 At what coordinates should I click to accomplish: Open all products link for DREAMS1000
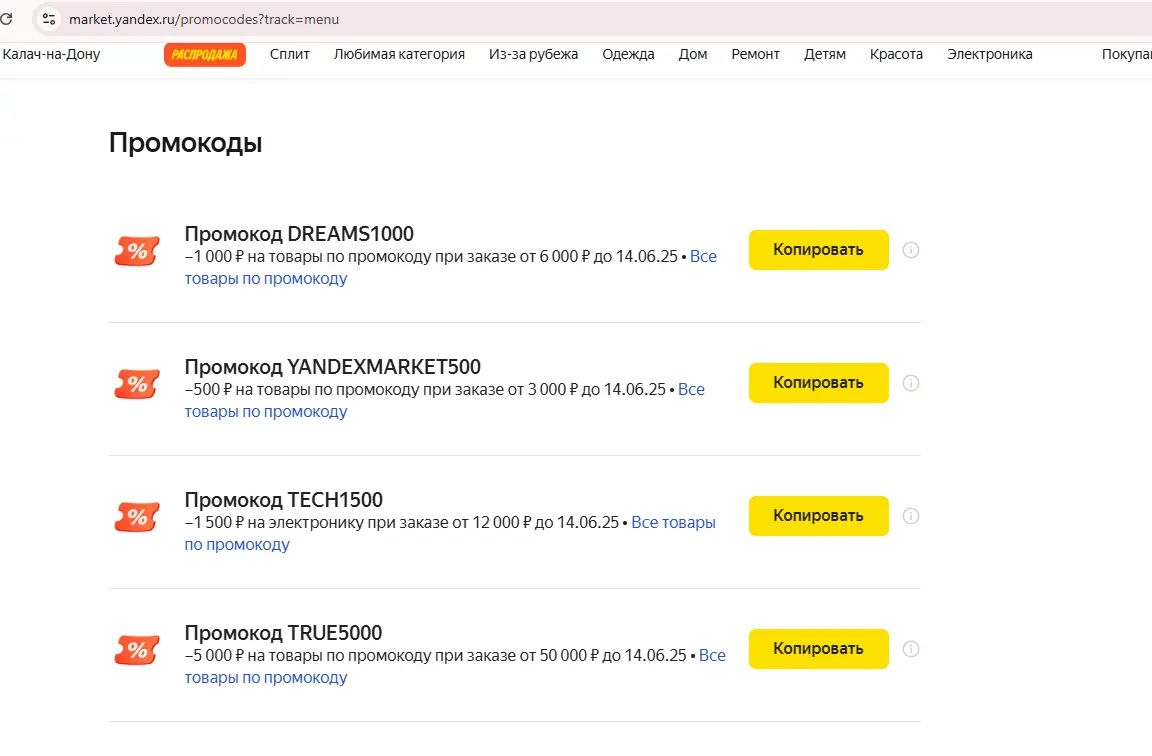click(x=266, y=278)
